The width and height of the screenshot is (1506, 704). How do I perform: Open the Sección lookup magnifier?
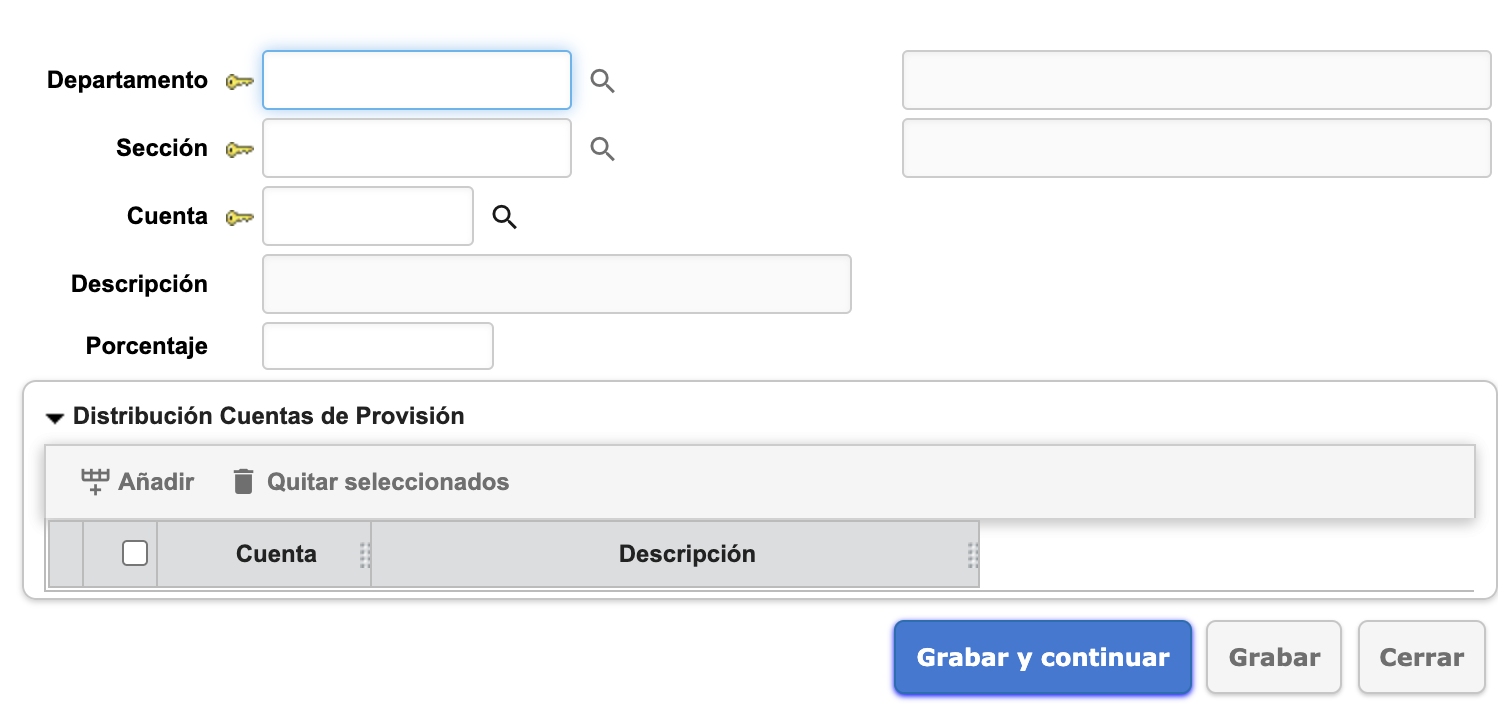pos(602,149)
